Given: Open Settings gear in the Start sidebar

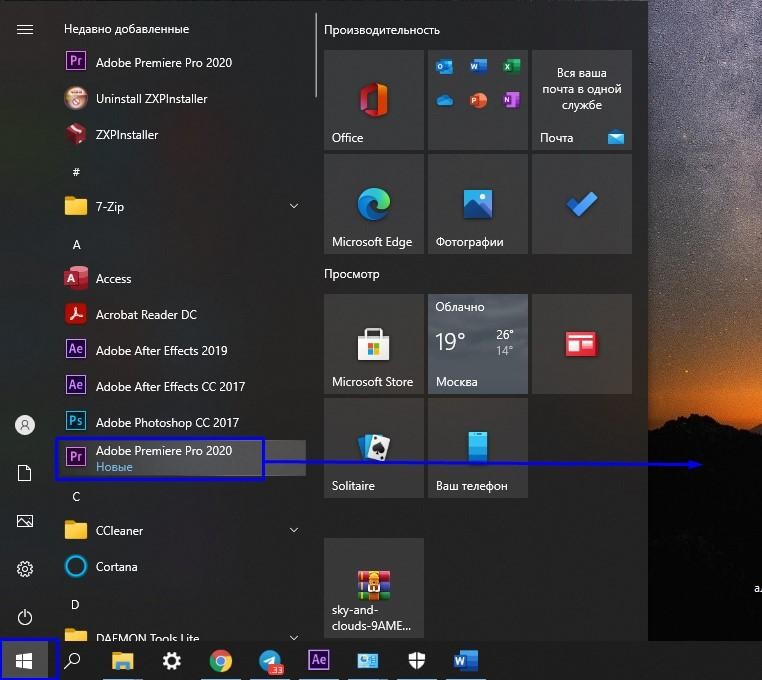Looking at the screenshot, I should (25, 569).
